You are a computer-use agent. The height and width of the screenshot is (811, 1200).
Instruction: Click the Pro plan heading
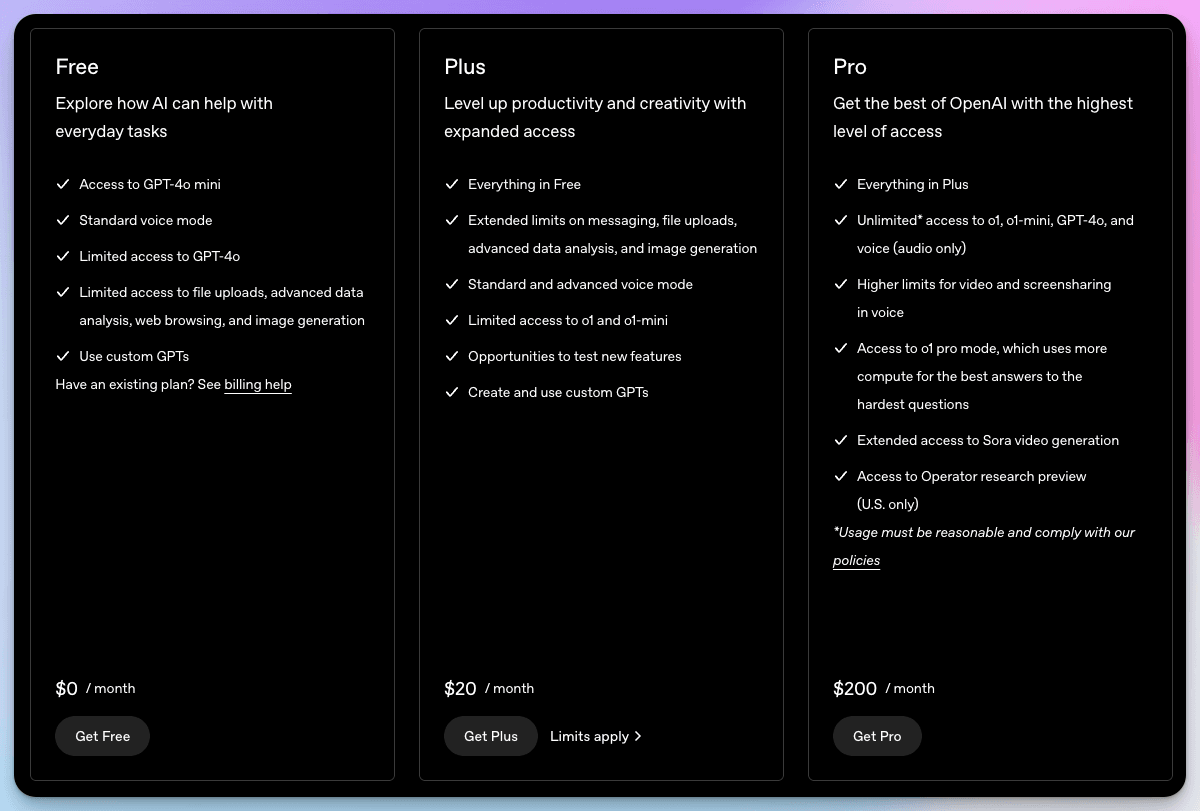point(850,67)
